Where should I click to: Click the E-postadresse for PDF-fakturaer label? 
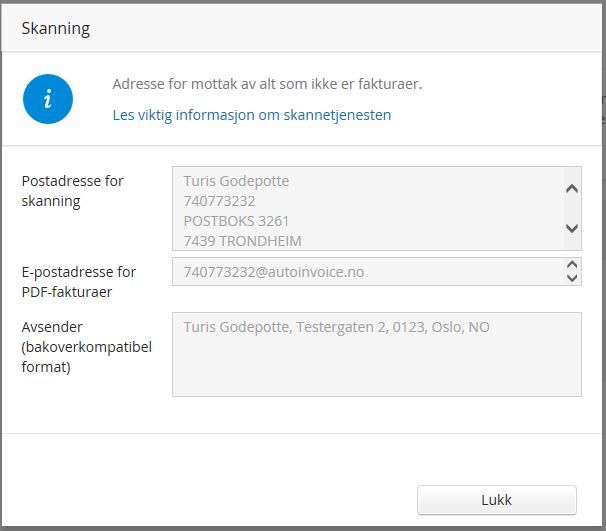[x=79, y=281]
